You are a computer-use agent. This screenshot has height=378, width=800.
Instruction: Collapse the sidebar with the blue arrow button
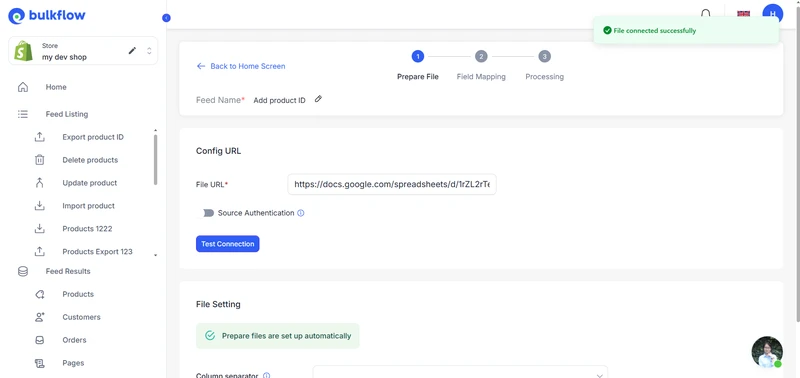[x=166, y=18]
